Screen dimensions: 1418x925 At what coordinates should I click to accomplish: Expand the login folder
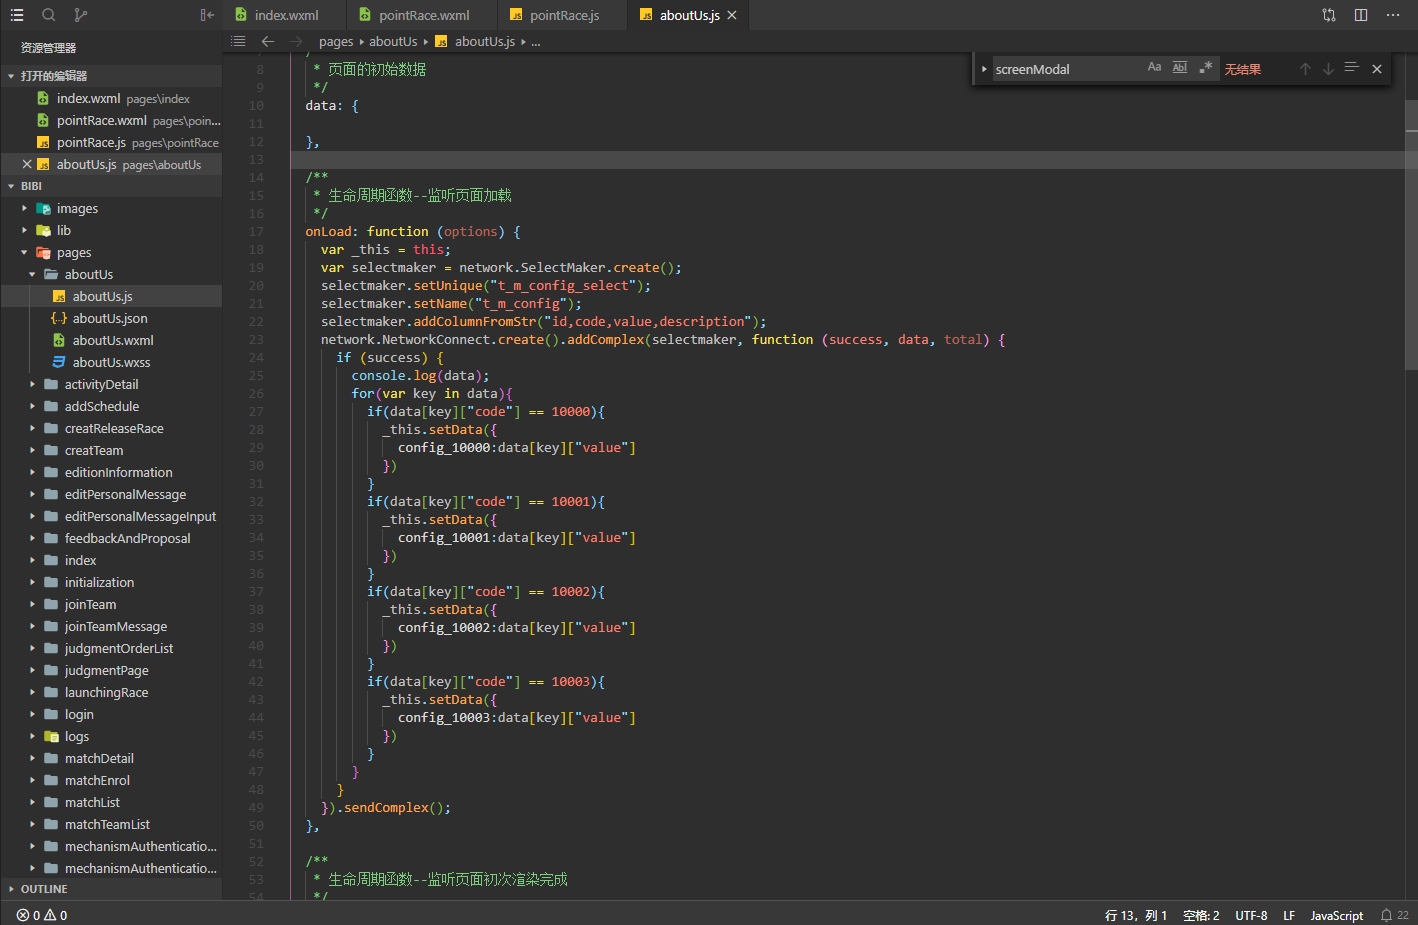coord(32,714)
